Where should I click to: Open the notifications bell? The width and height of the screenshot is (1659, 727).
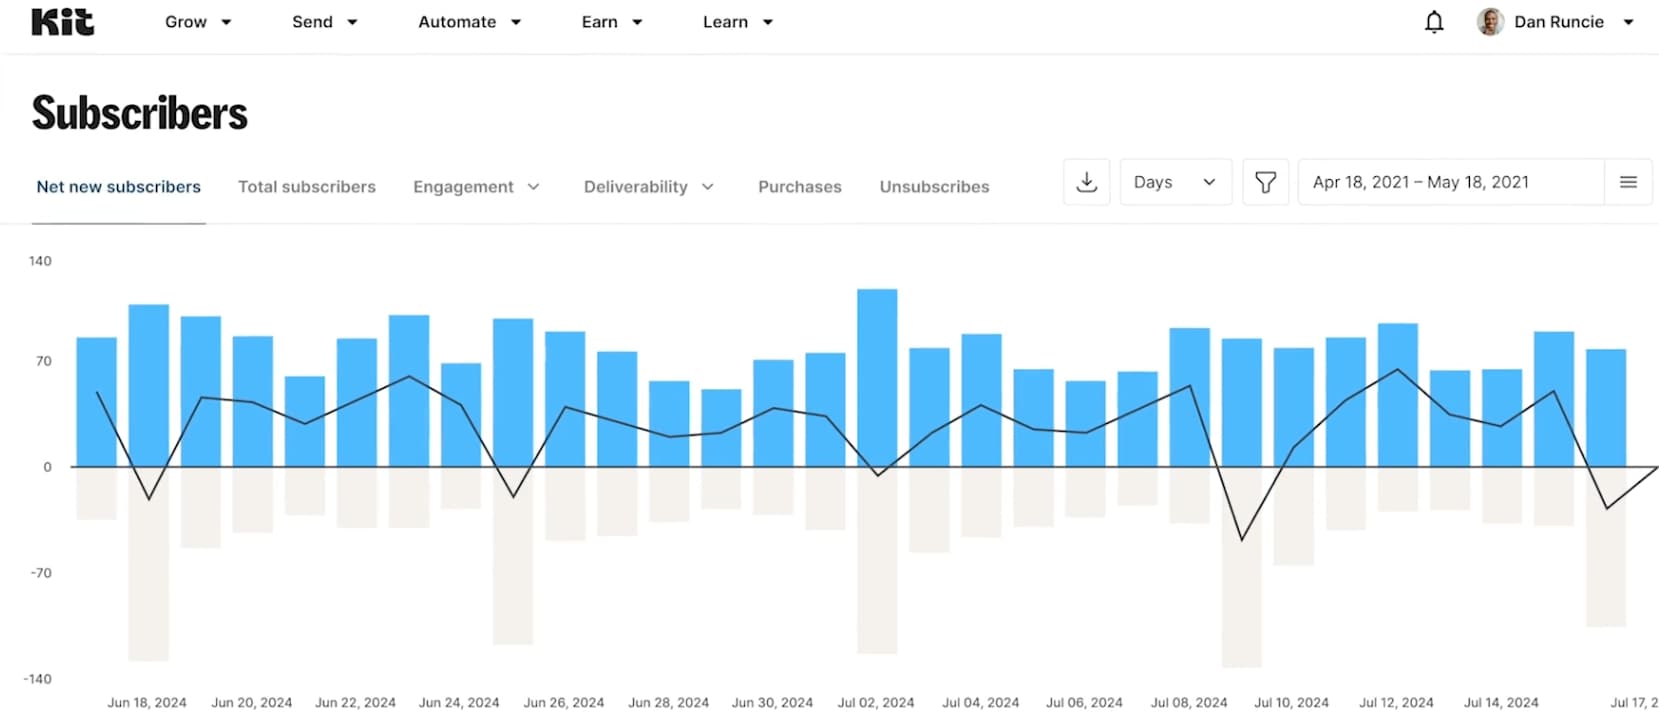click(x=1434, y=22)
